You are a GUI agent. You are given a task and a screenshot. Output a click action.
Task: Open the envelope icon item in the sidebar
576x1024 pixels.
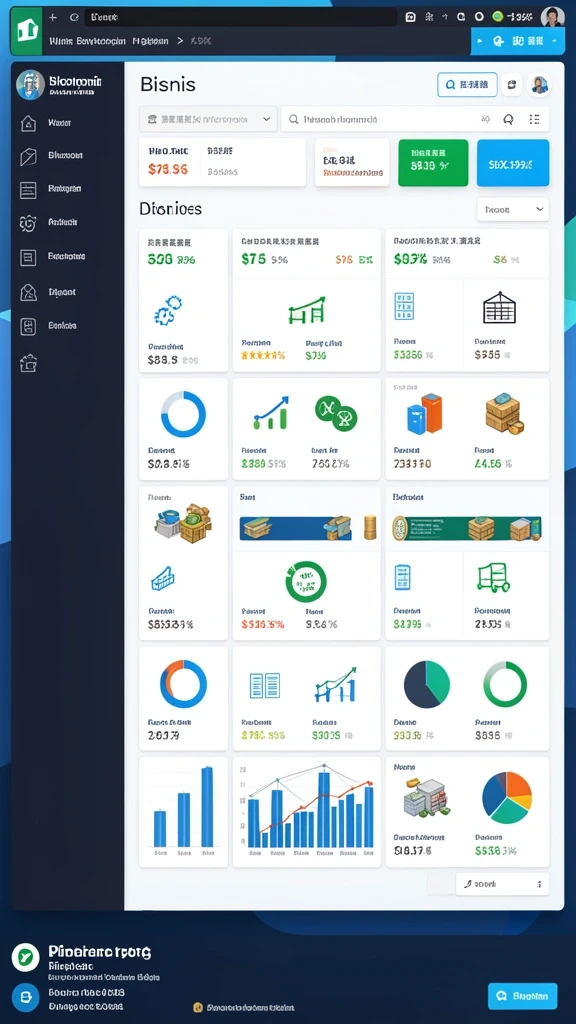(28, 292)
